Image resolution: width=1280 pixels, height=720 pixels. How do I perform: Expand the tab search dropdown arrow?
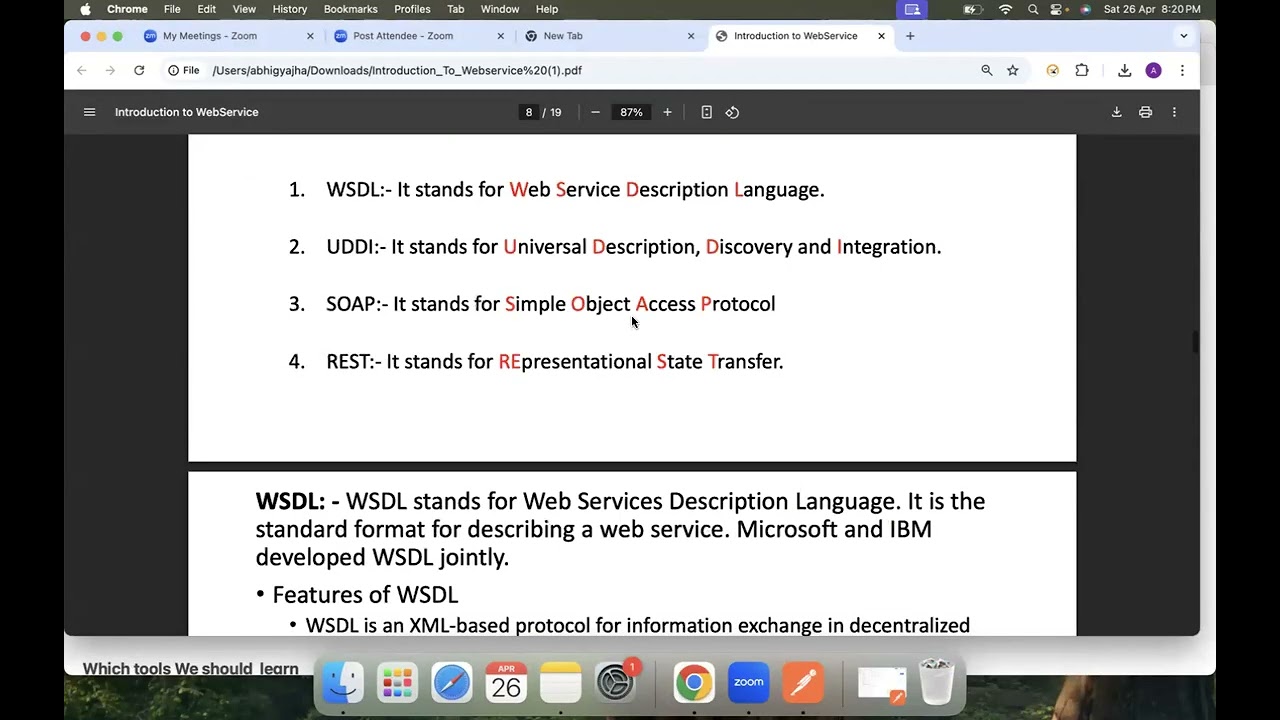(1184, 36)
